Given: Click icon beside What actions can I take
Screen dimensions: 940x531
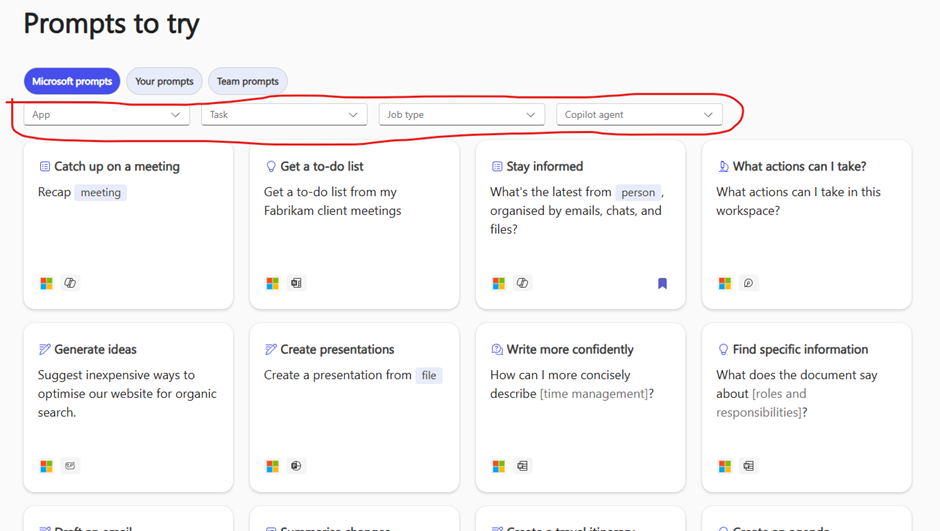Looking at the screenshot, I should tap(724, 166).
